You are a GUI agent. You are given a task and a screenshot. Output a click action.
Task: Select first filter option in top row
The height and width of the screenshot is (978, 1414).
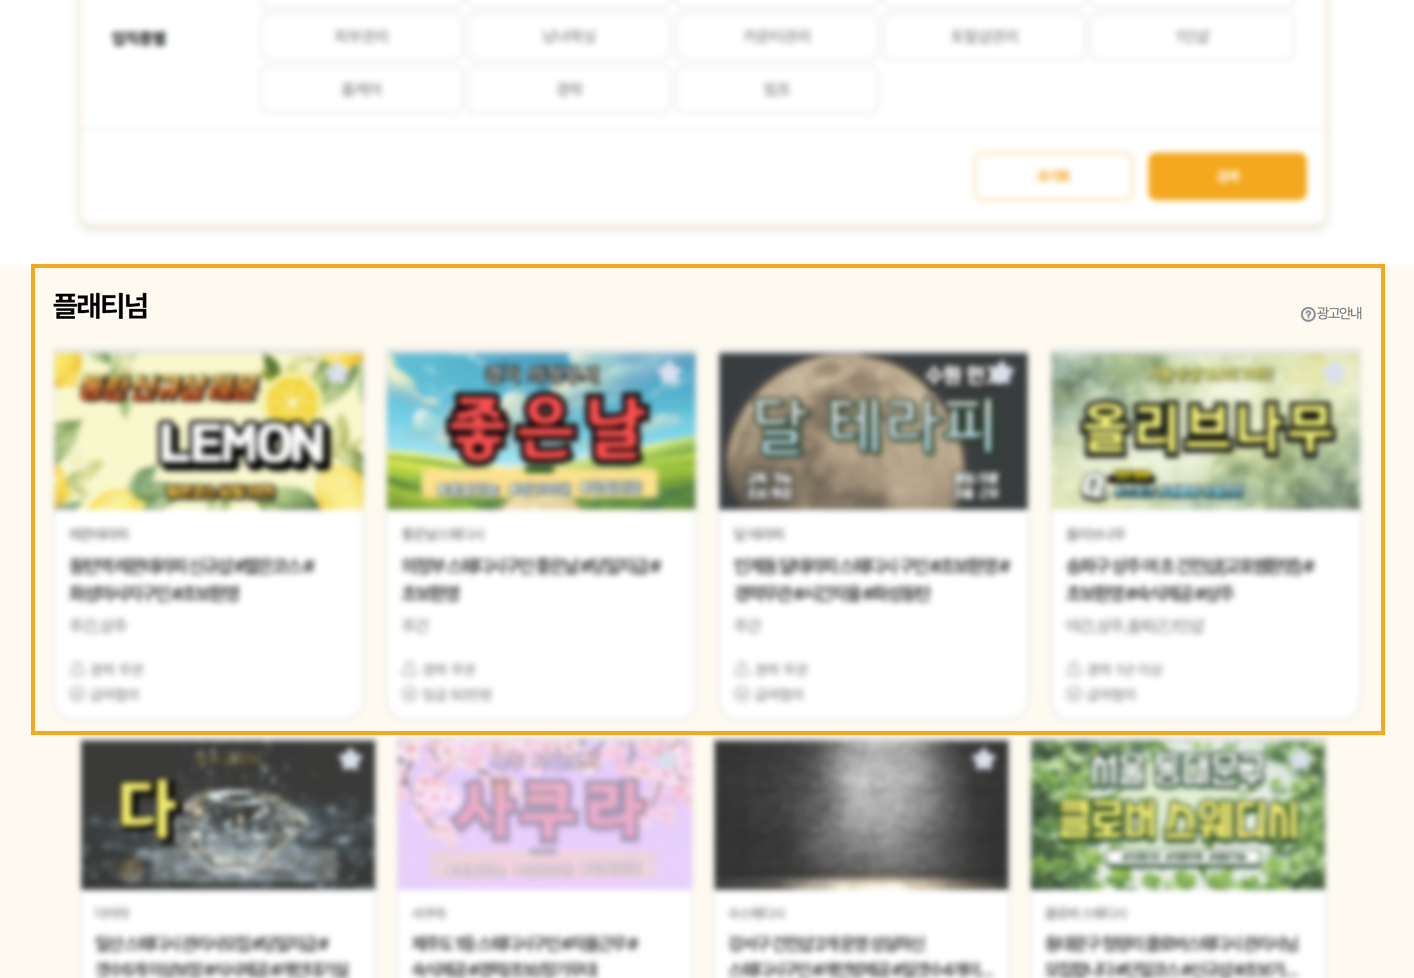tap(361, 37)
